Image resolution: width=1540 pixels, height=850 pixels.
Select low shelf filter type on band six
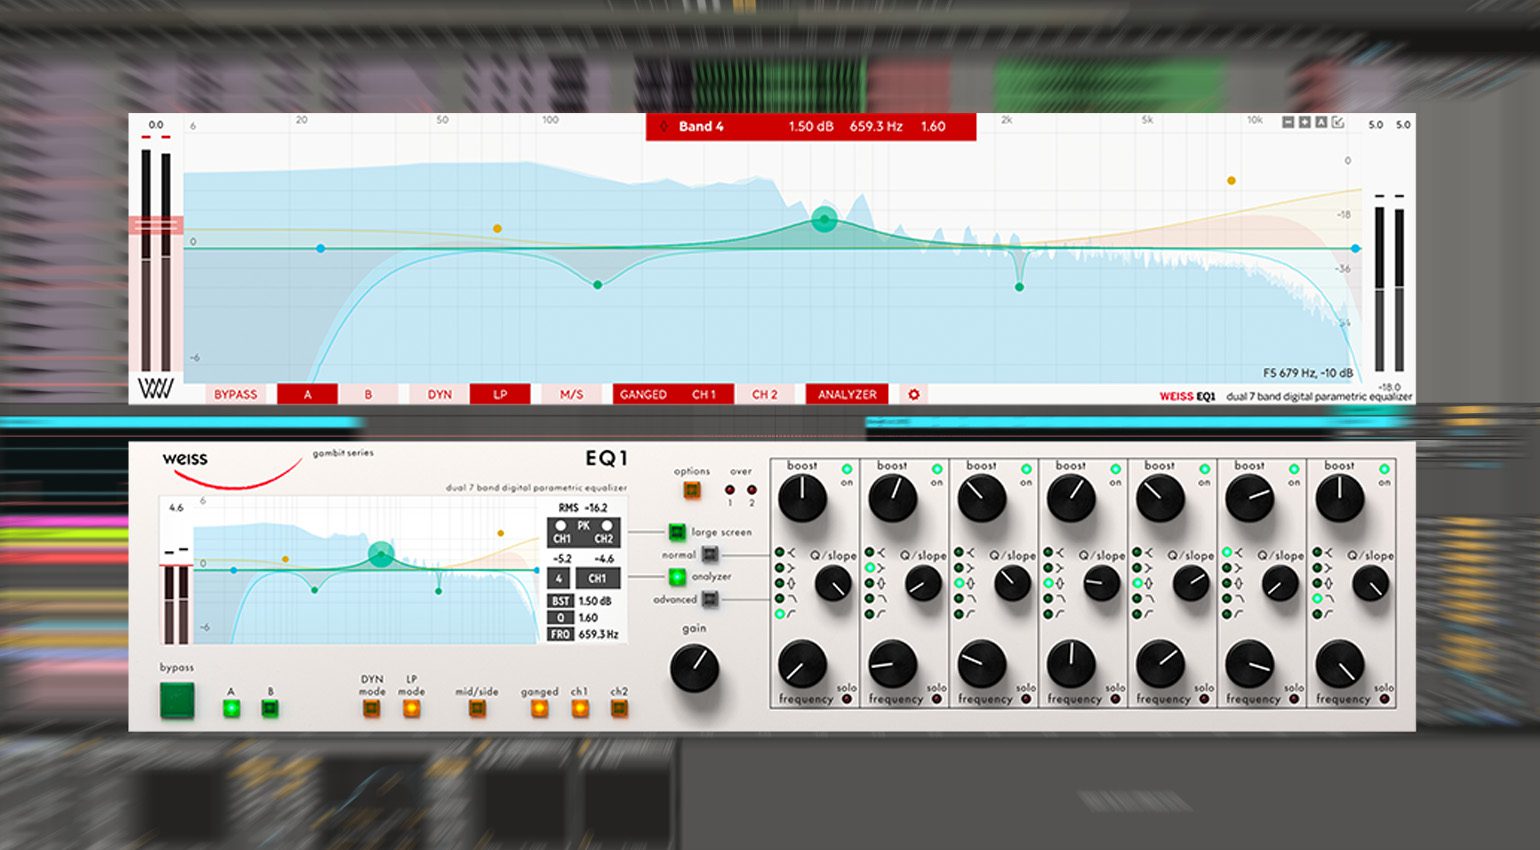coord(1227,568)
